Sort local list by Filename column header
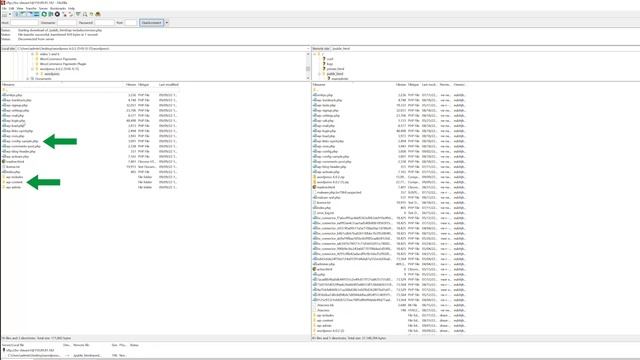 pyautogui.click(x=8, y=84)
